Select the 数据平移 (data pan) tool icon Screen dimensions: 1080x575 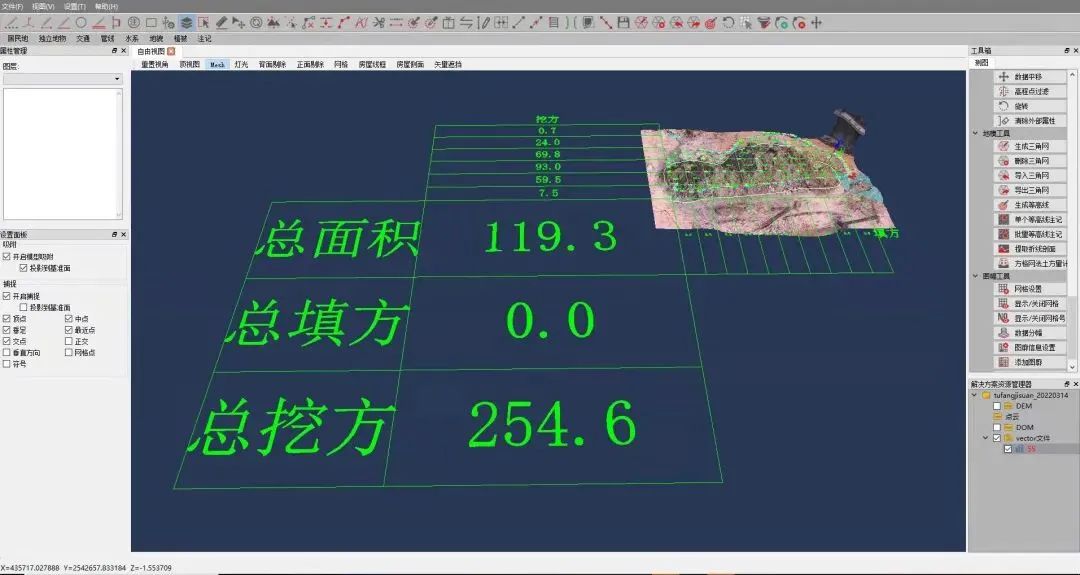click(x=1004, y=77)
